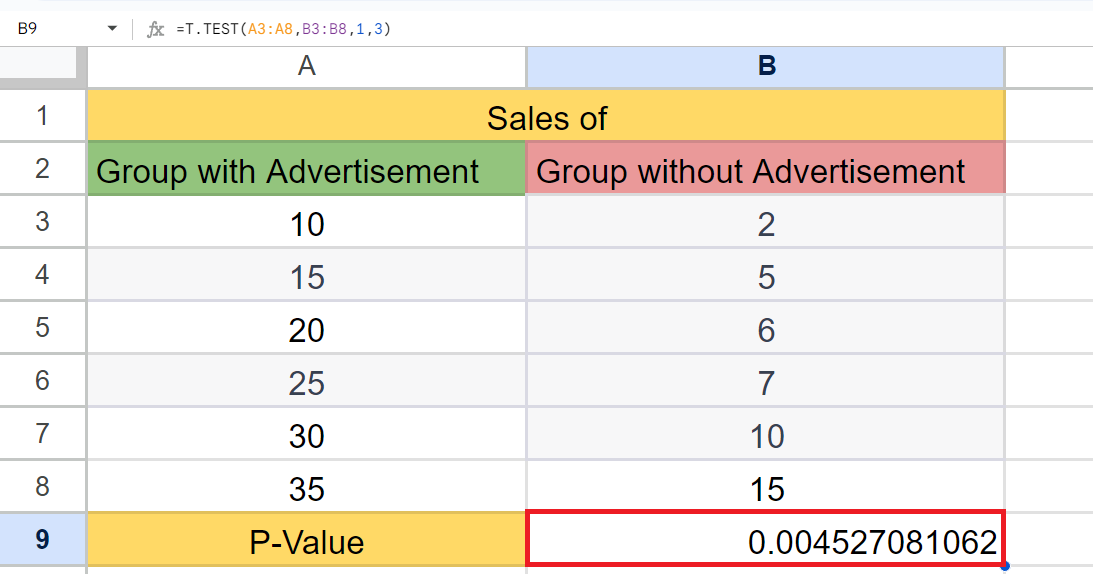Open the Name Box dropdown arrow
Screen dimensions: 1093x574
point(112,29)
